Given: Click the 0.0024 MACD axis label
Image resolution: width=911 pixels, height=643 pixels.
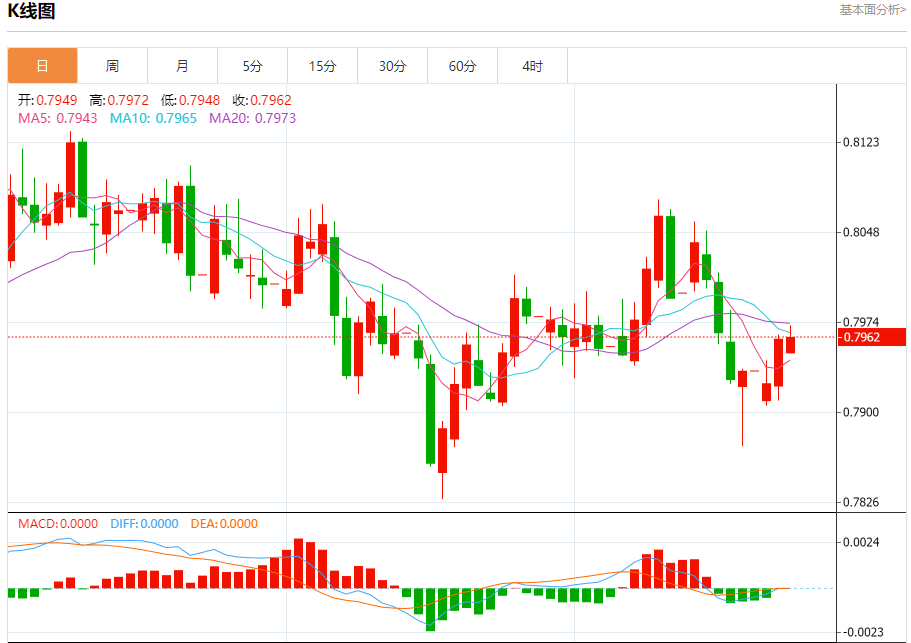Looking at the screenshot, I should [861, 542].
